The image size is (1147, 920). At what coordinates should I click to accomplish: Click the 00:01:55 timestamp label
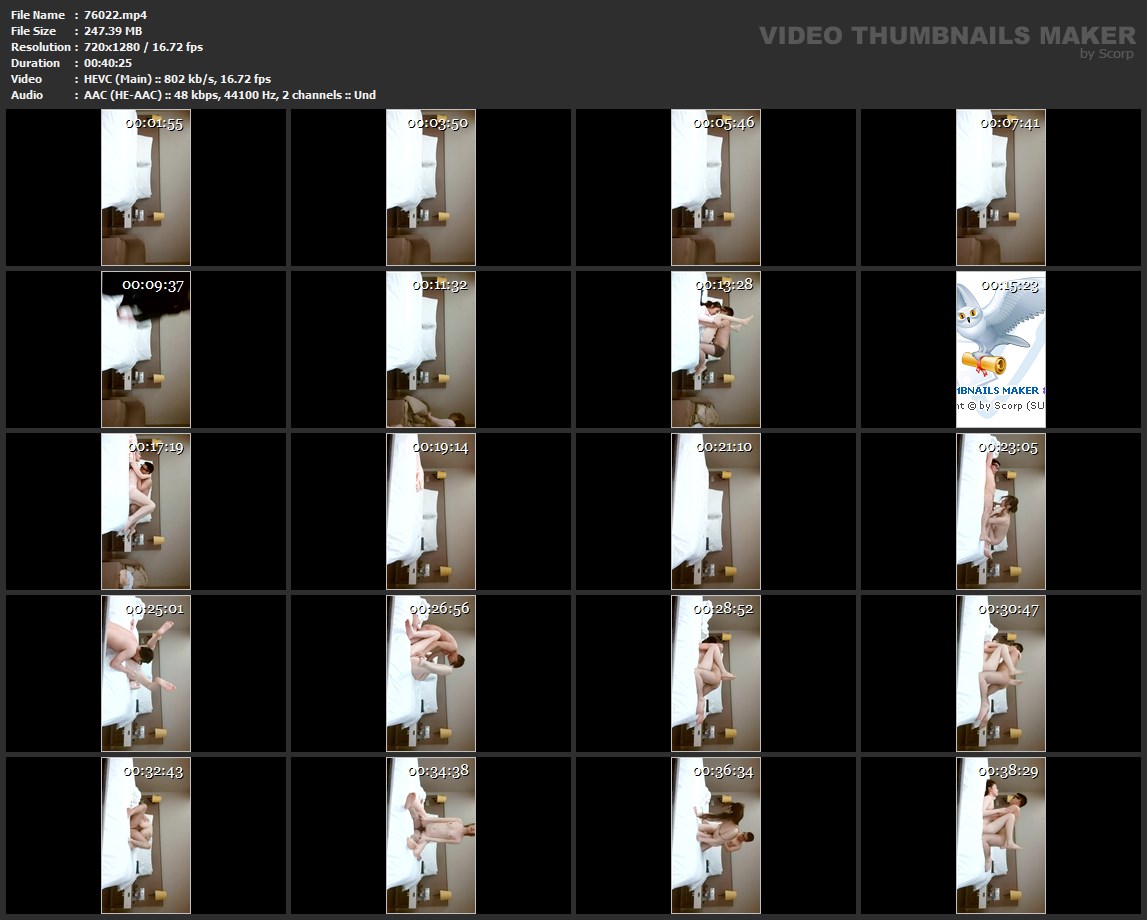coord(153,123)
